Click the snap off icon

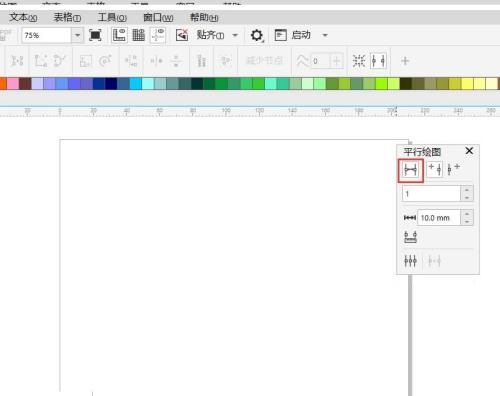[x=182, y=35]
